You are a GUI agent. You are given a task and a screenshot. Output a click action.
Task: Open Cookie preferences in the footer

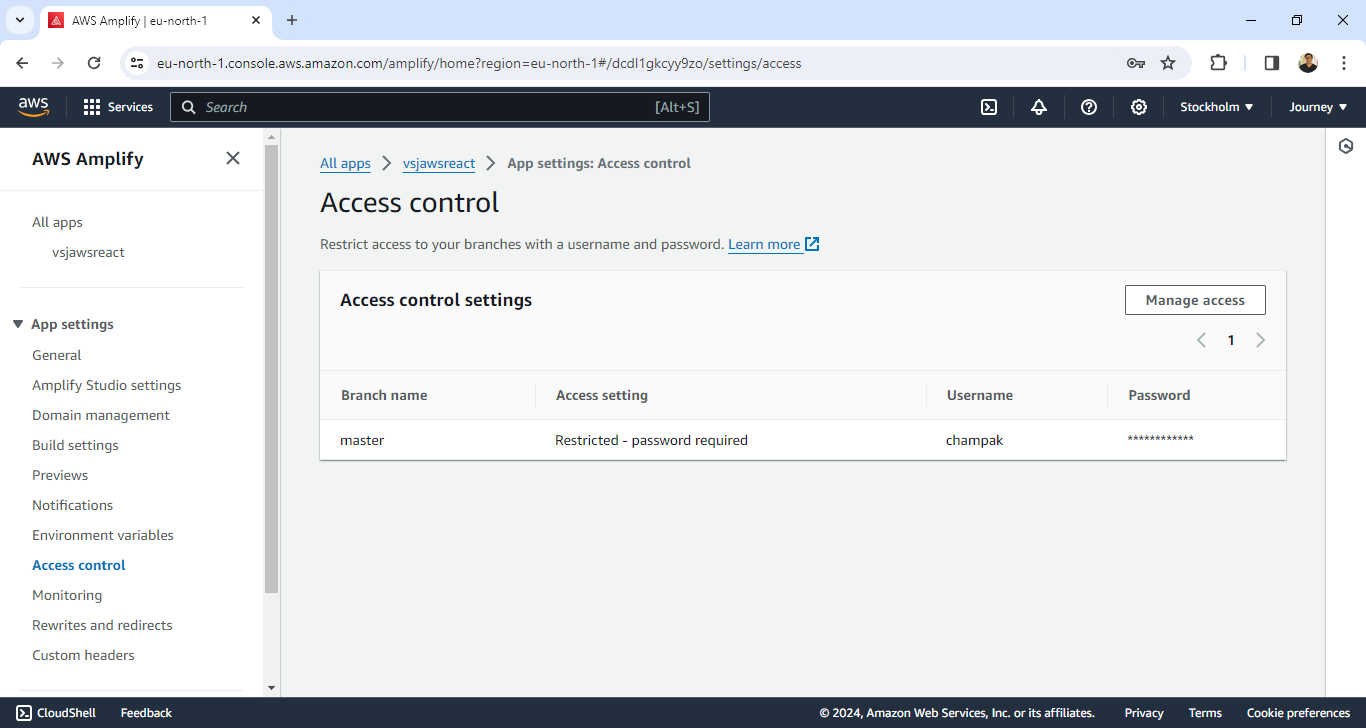[x=1298, y=713]
